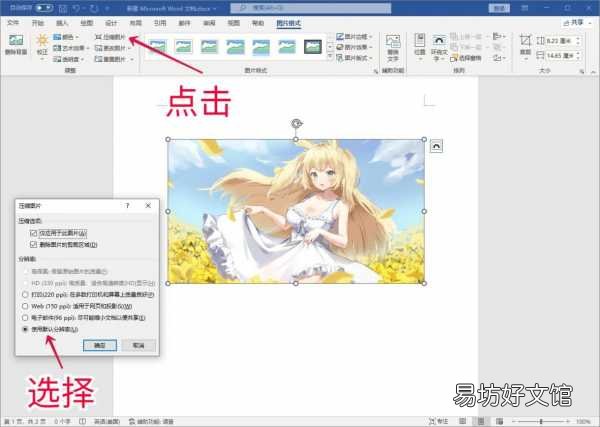Choose the first picture style thumbnail
The height and width of the screenshot is (427, 600).
(x=158, y=47)
